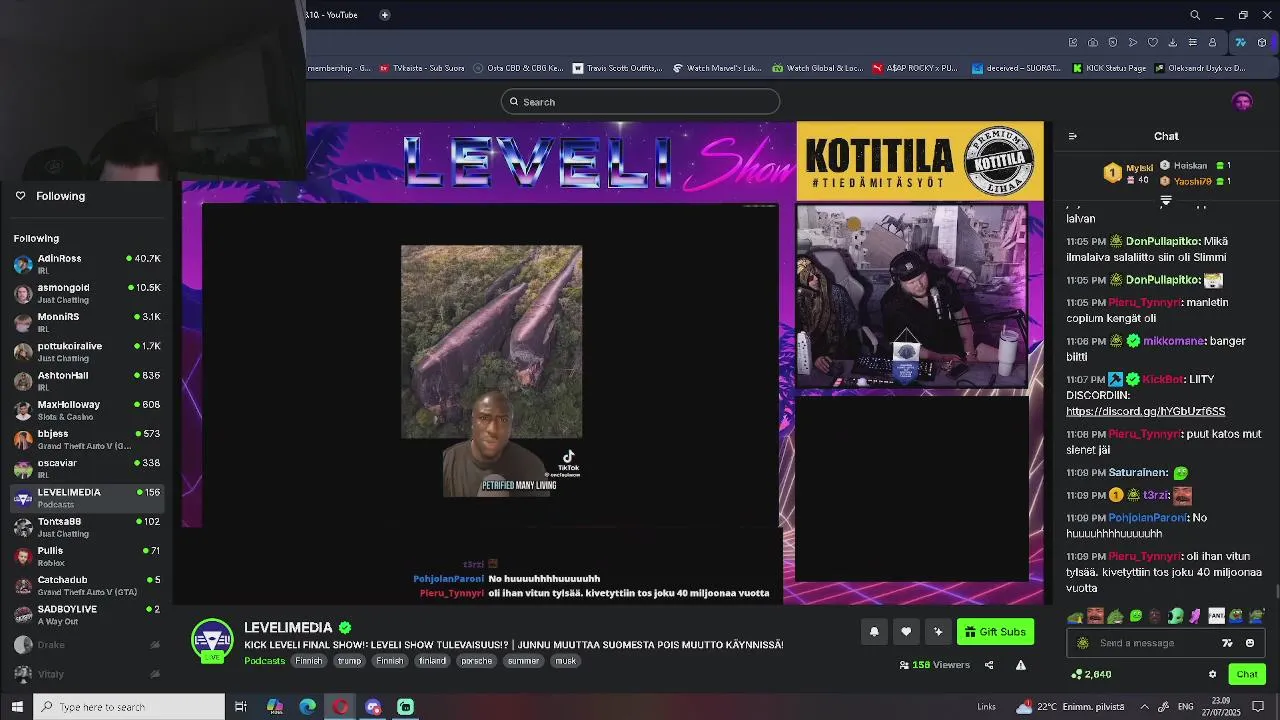Open SADBOYLIVE channel in sidebar
This screenshot has height=720, width=1280.
(x=88, y=613)
